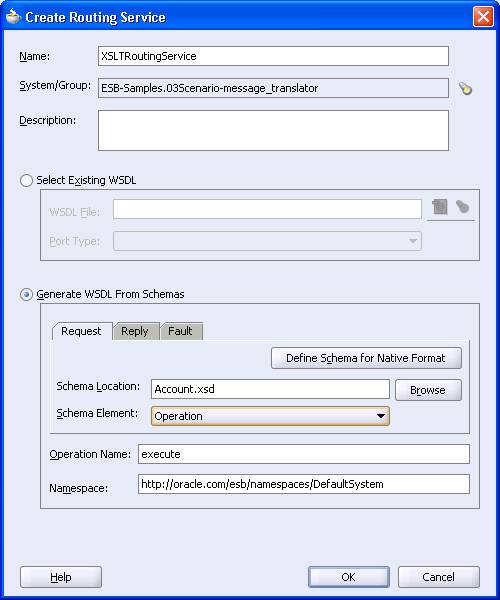Close the Create Routing Service dialog
Viewport: 500px width, 600px height.
(483, 17)
